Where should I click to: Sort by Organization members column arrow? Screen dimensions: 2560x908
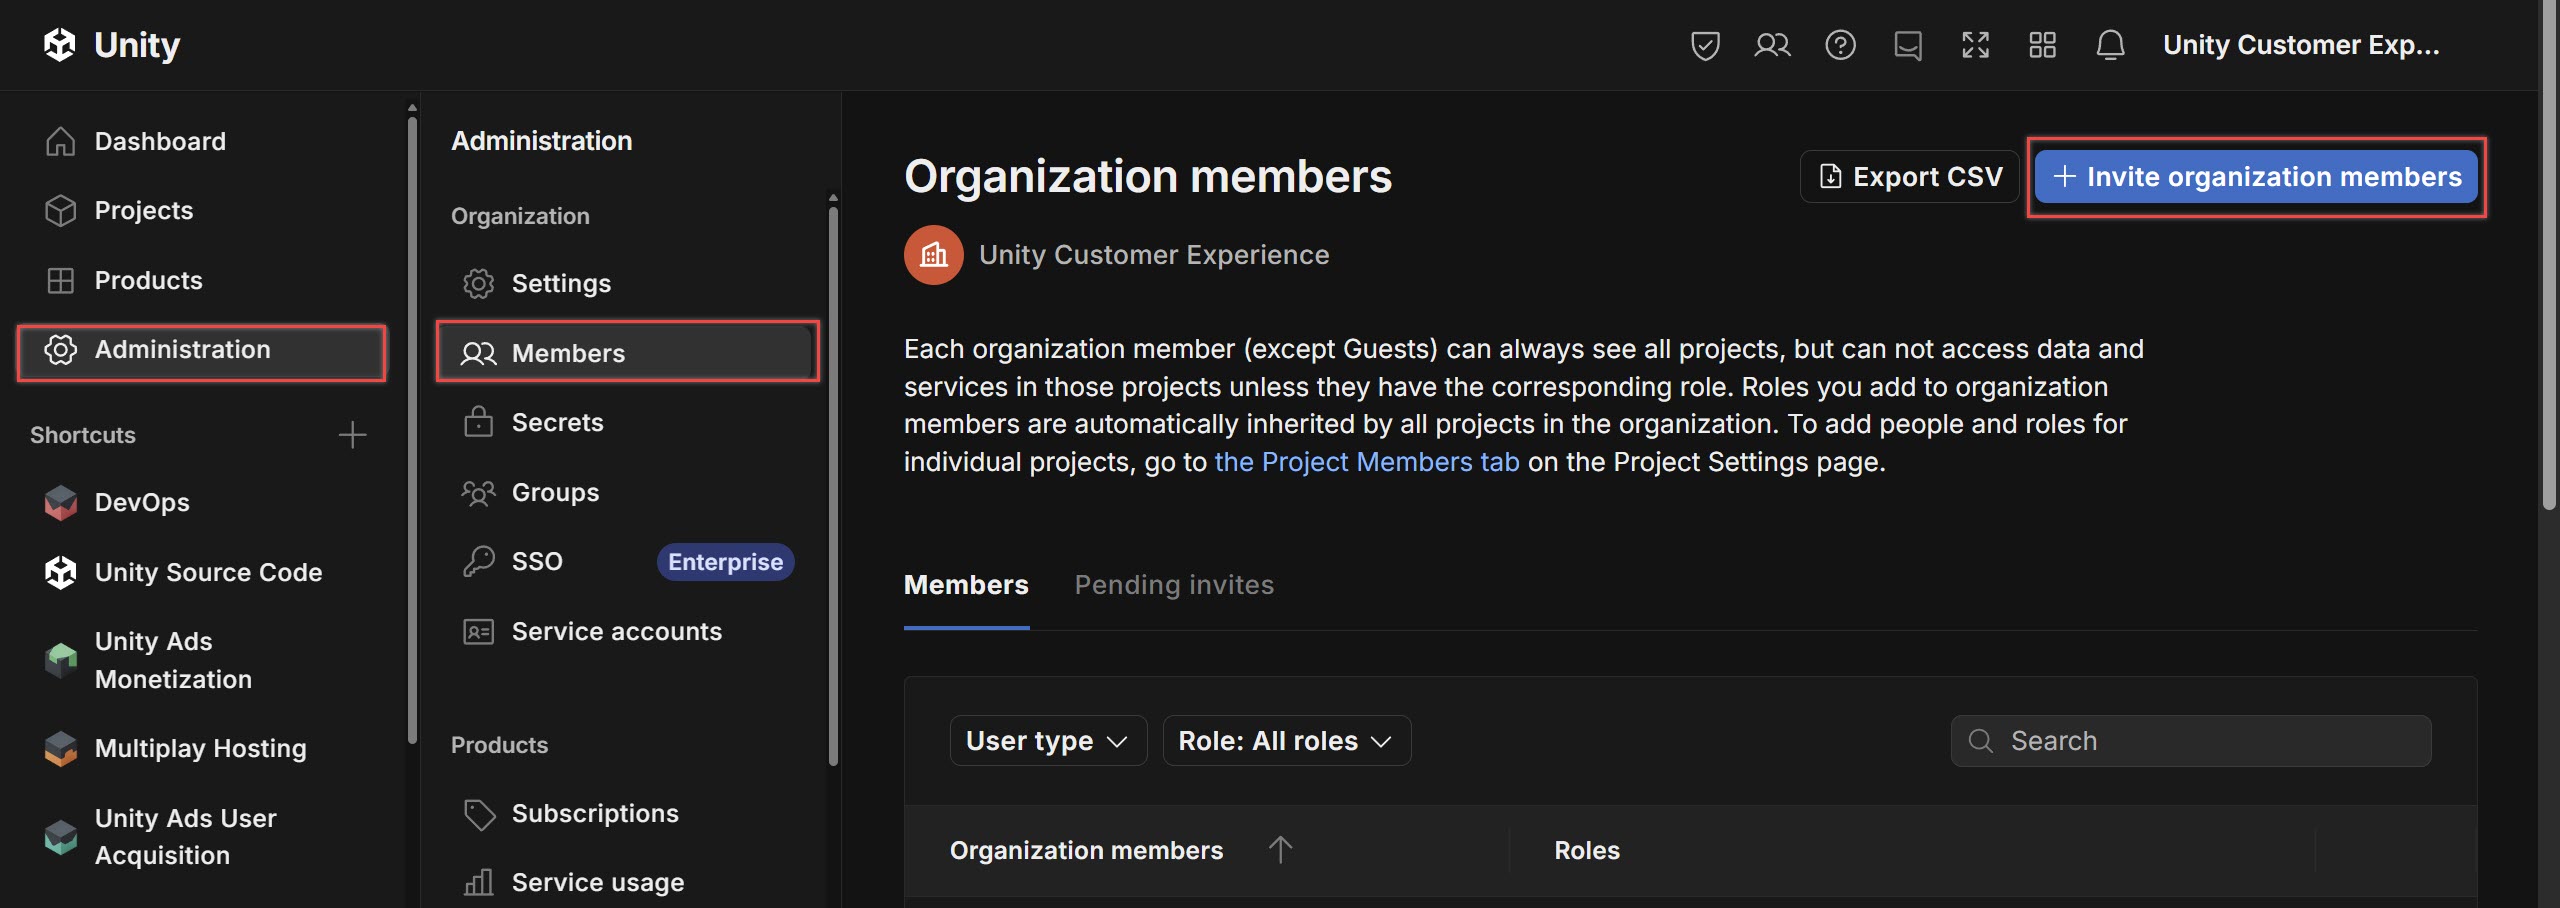tap(1280, 850)
